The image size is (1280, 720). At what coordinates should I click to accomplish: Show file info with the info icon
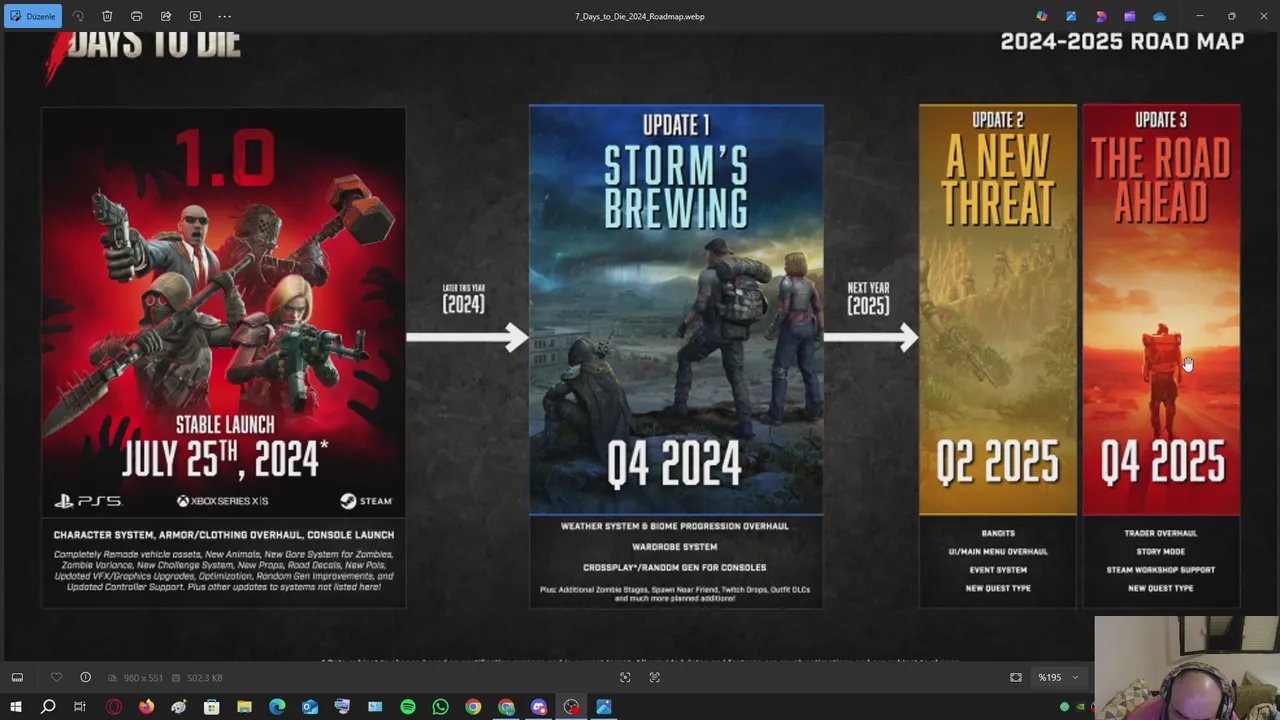[x=85, y=677]
